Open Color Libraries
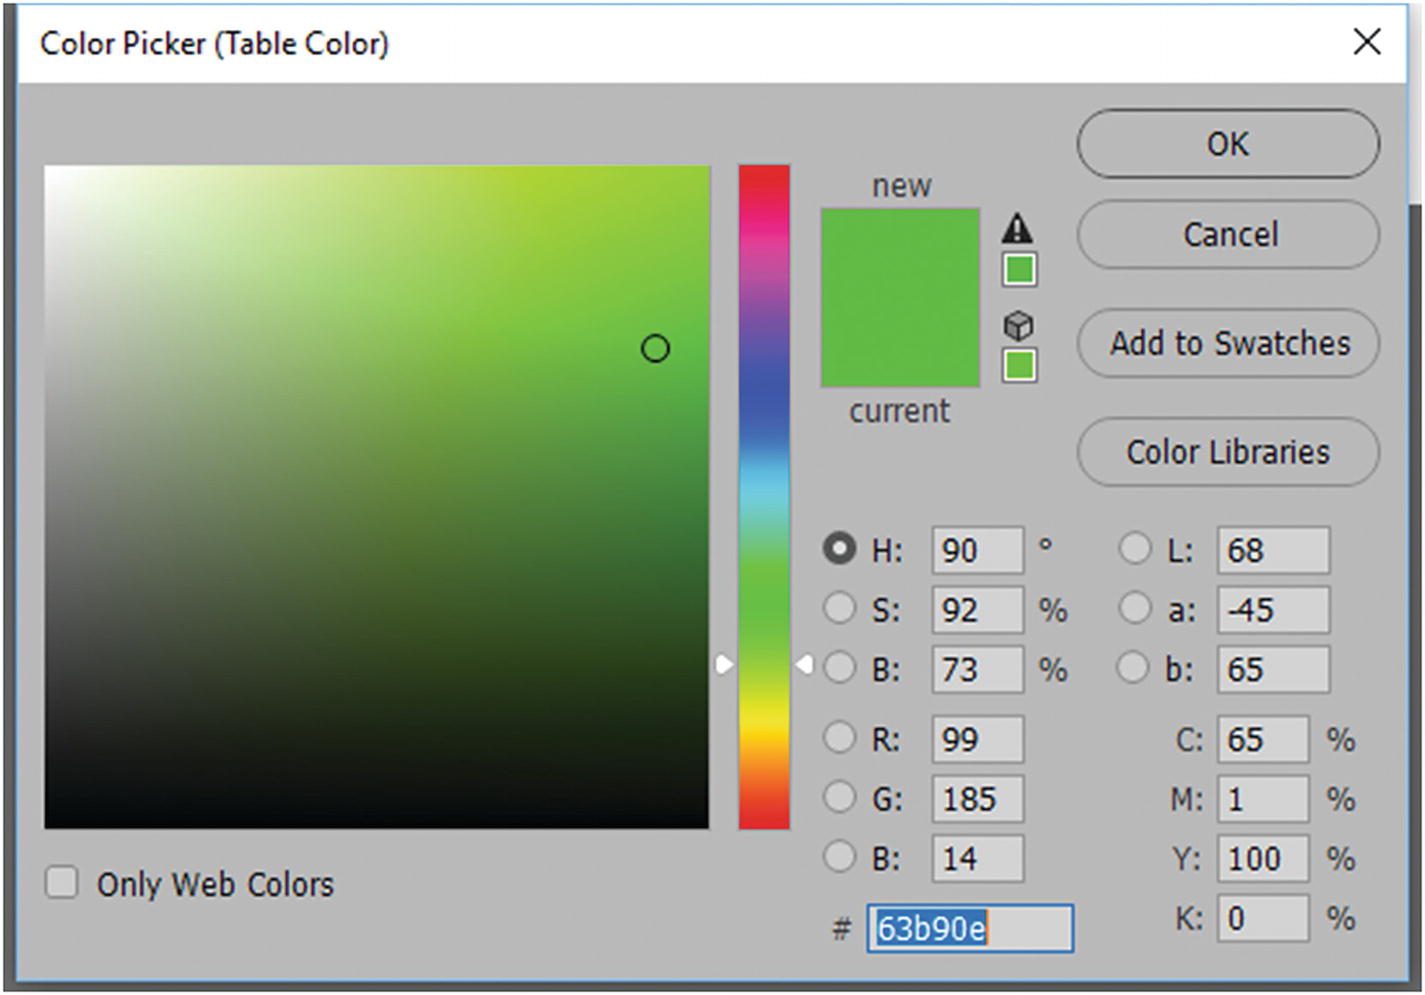Viewport: 1425px width, 995px height. [1228, 452]
